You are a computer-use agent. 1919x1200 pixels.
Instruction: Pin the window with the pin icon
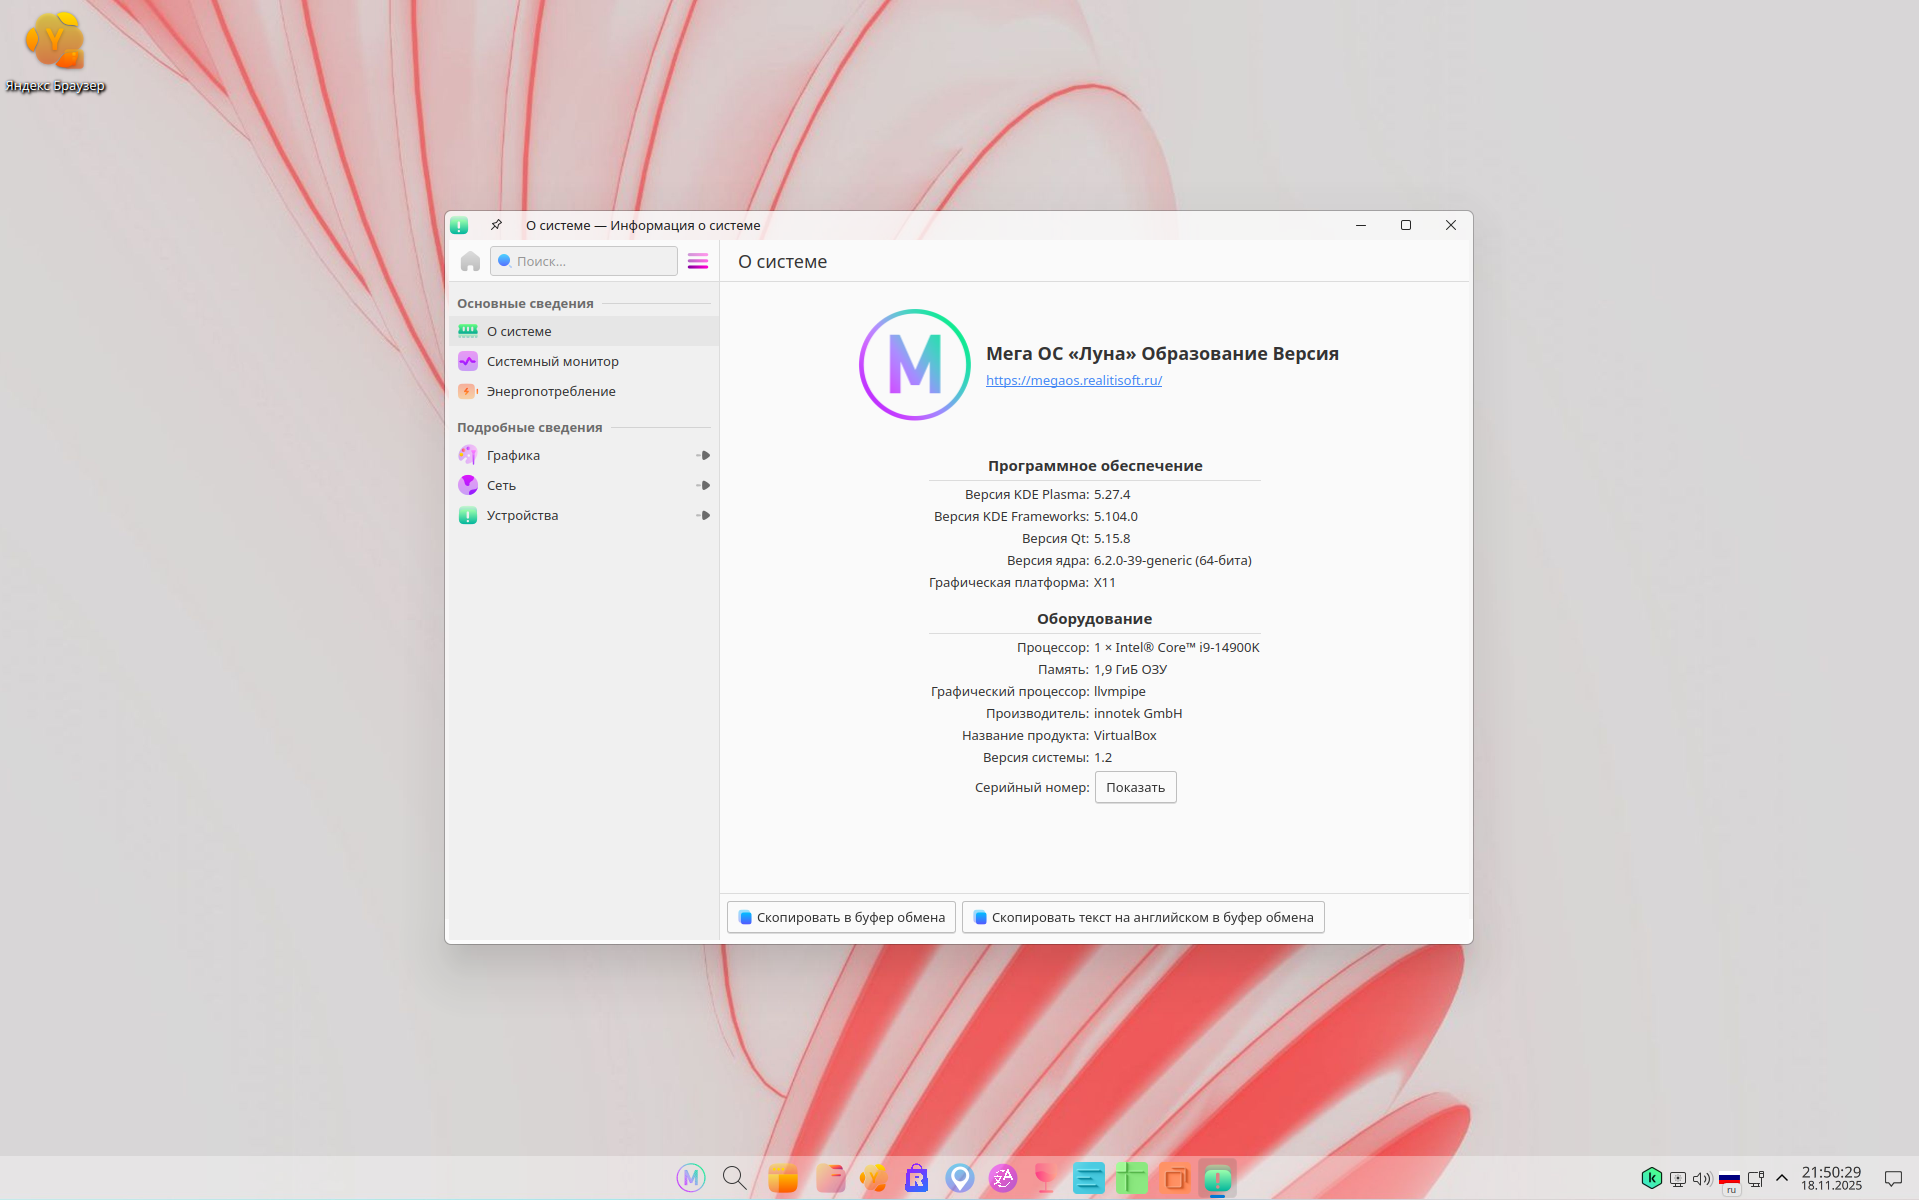click(496, 225)
